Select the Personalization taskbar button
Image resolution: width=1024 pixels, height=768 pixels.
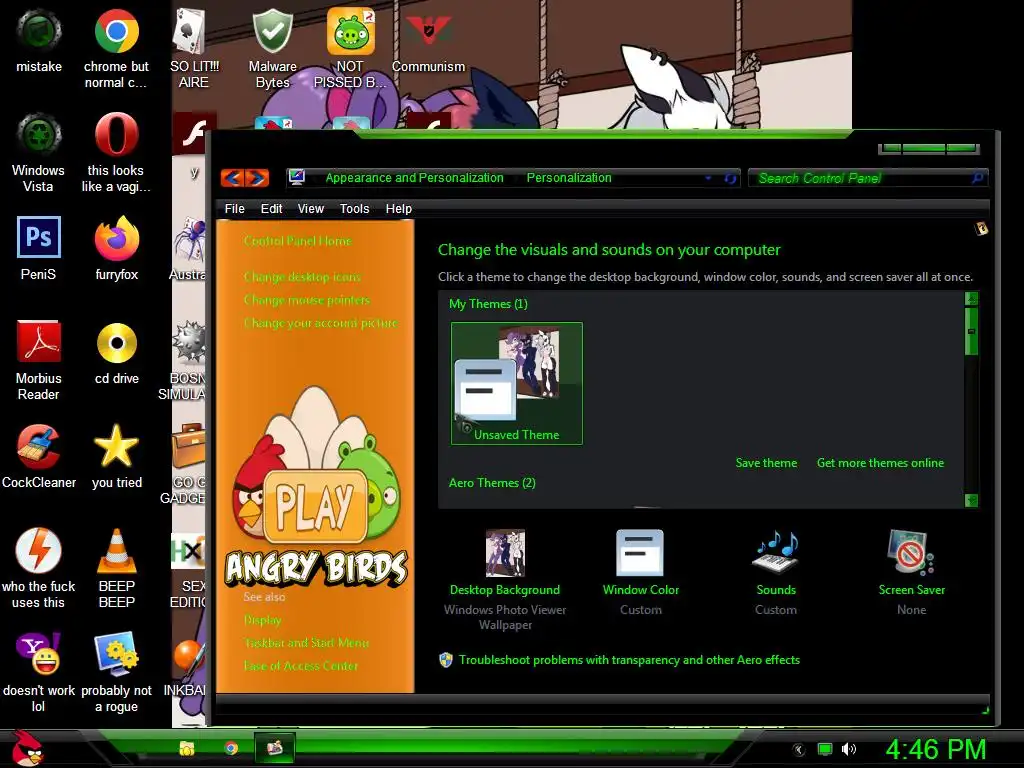(x=274, y=747)
